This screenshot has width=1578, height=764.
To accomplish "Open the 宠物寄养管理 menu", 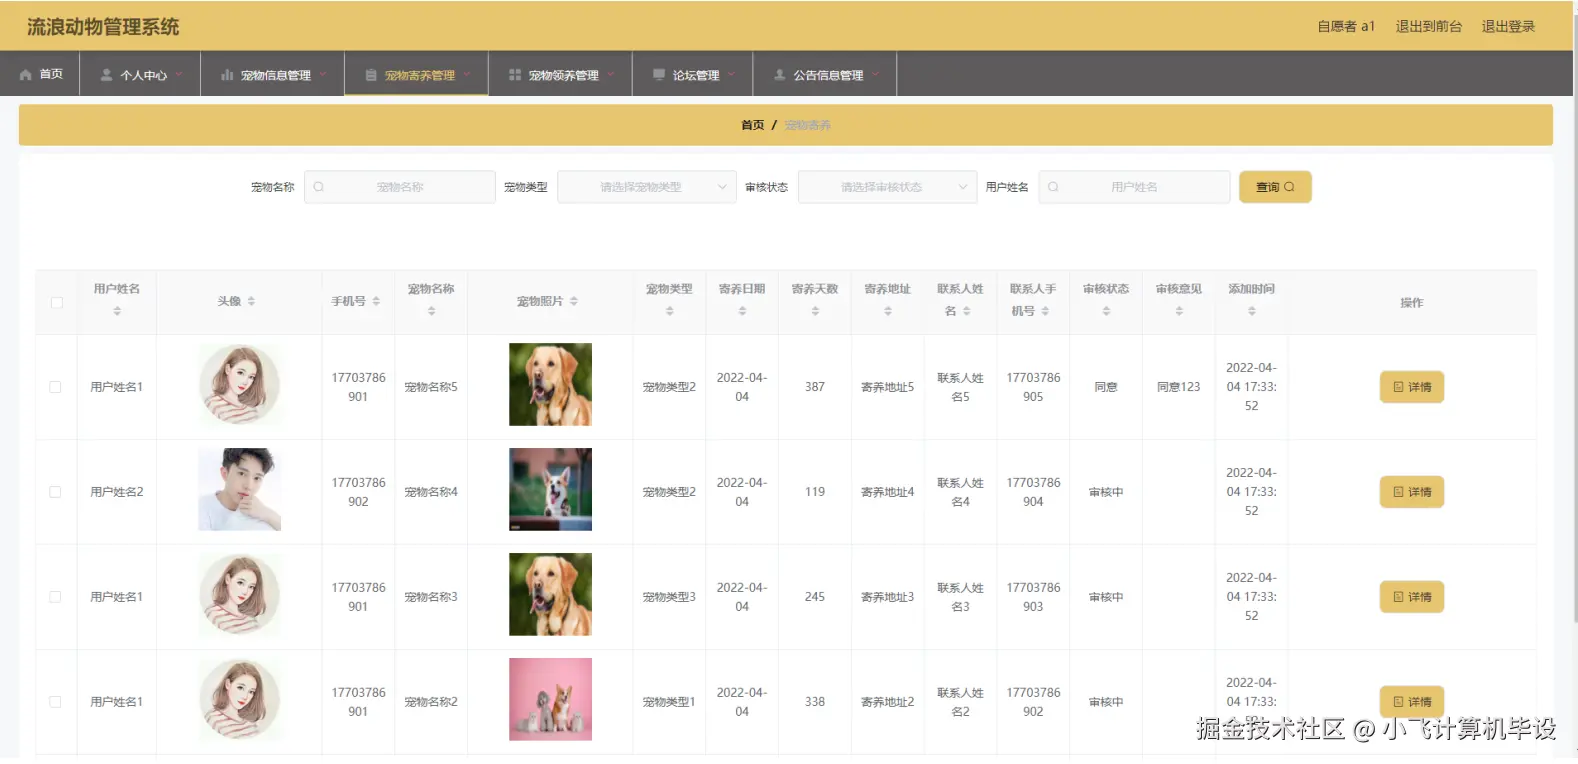I will (x=416, y=74).
